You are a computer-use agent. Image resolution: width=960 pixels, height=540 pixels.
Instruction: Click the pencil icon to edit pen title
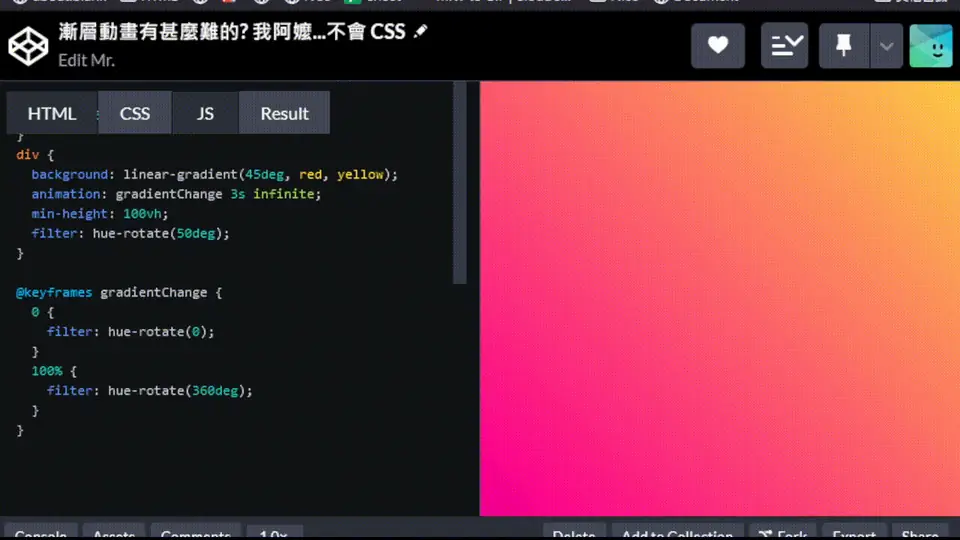(x=421, y=31)
